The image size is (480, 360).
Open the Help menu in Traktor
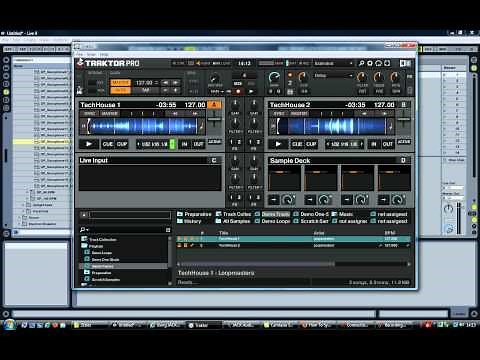coord(104,54)
